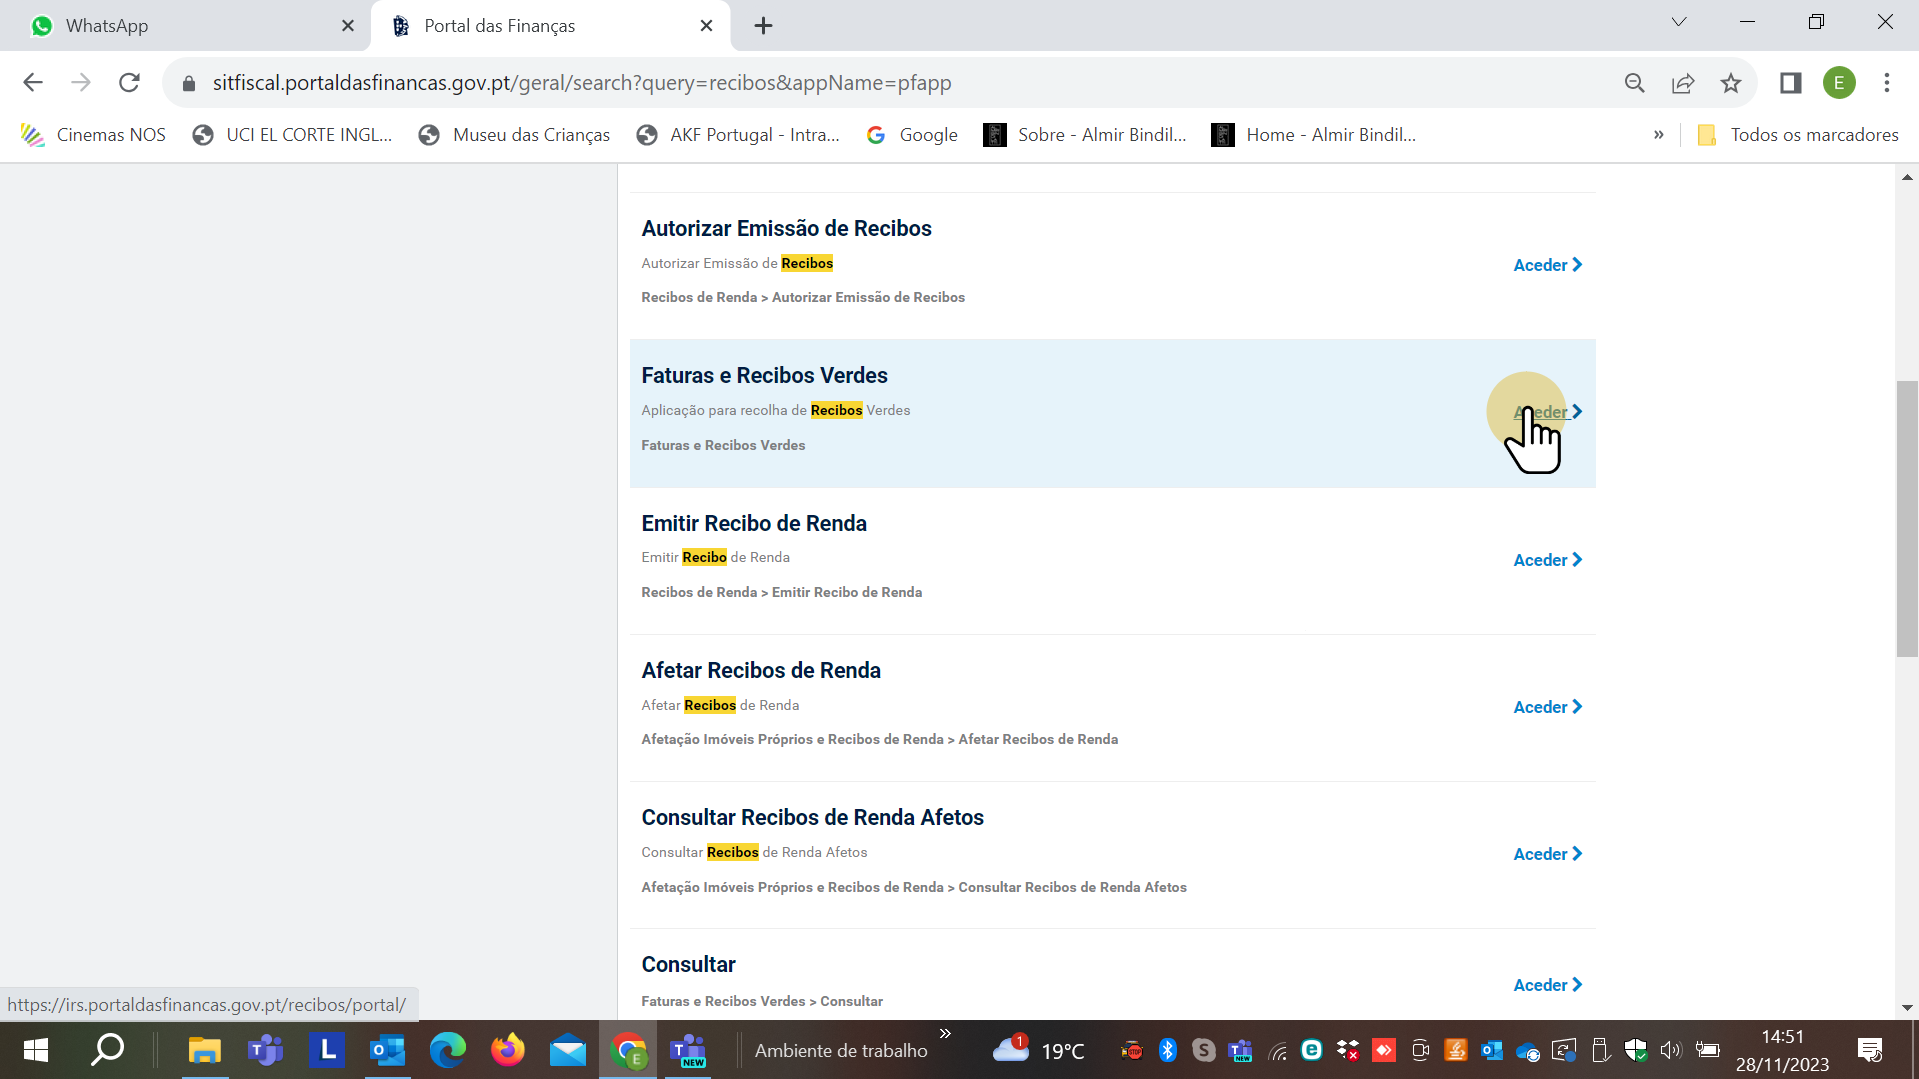Toggle the browser side panel

(1790, 83)
